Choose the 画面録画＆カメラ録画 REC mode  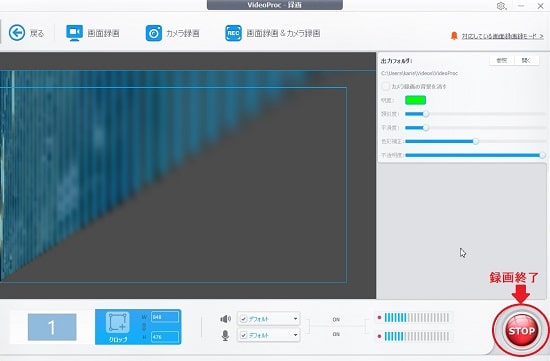pyautogui.click(x=273, y=33)
